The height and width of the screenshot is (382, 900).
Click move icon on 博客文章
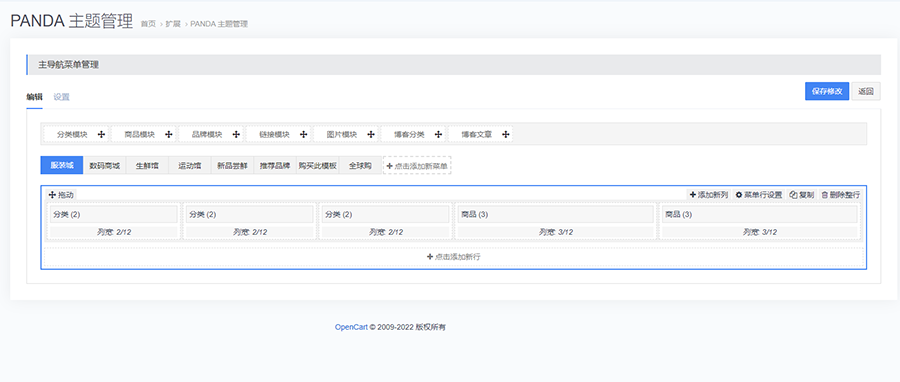tap(506, 134)
